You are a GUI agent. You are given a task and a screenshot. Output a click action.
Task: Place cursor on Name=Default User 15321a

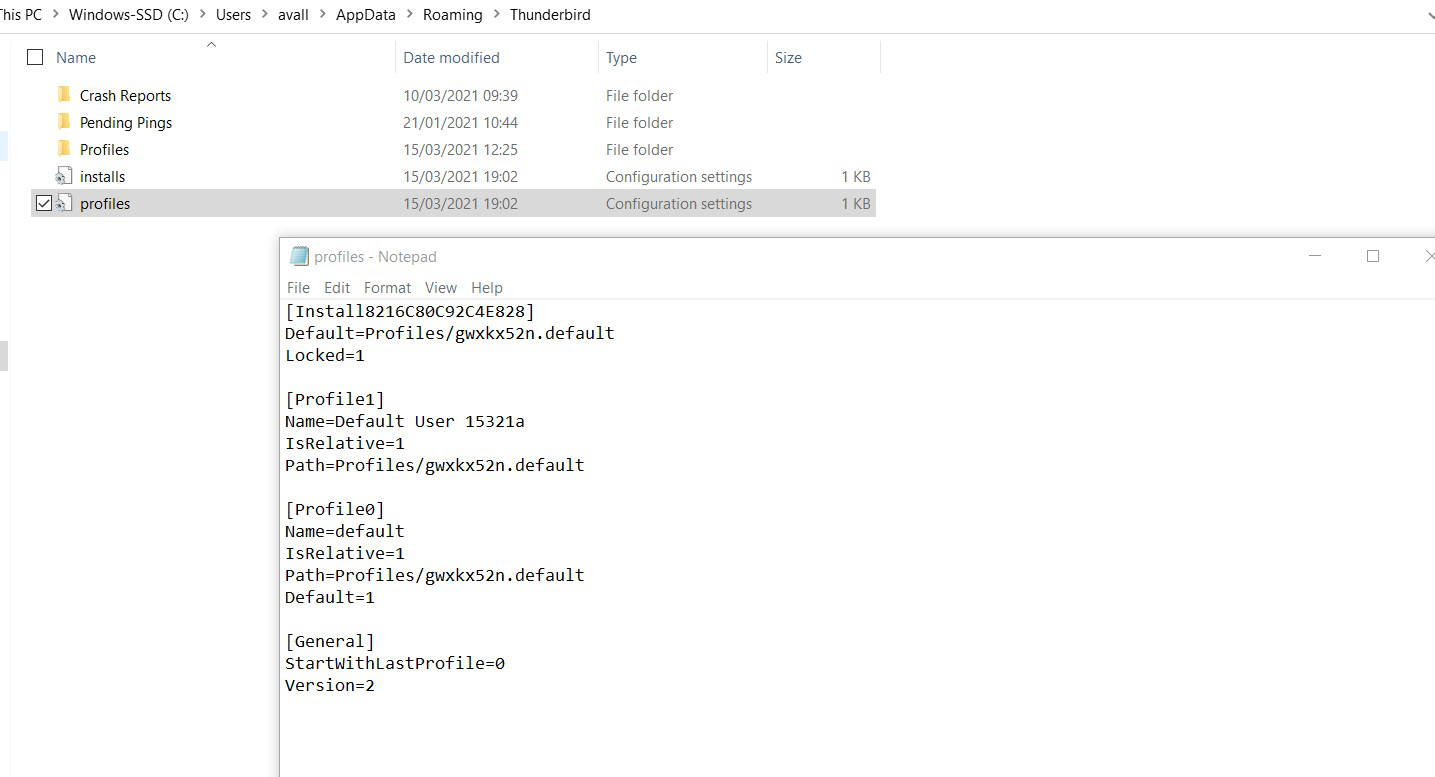point(405,421)
